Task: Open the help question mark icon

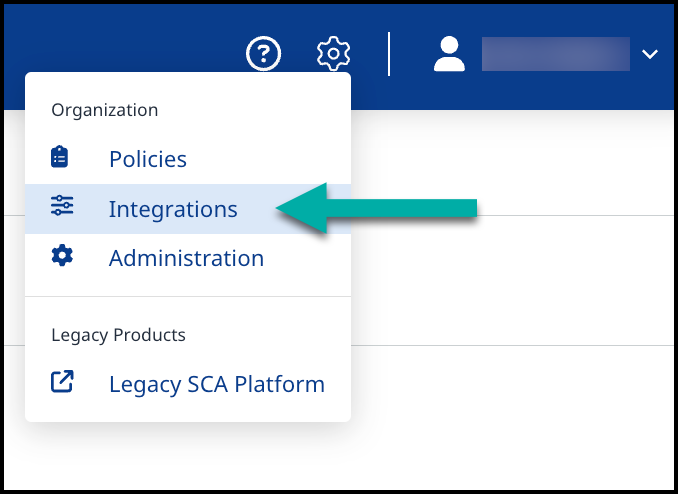Action: (264, 54)
